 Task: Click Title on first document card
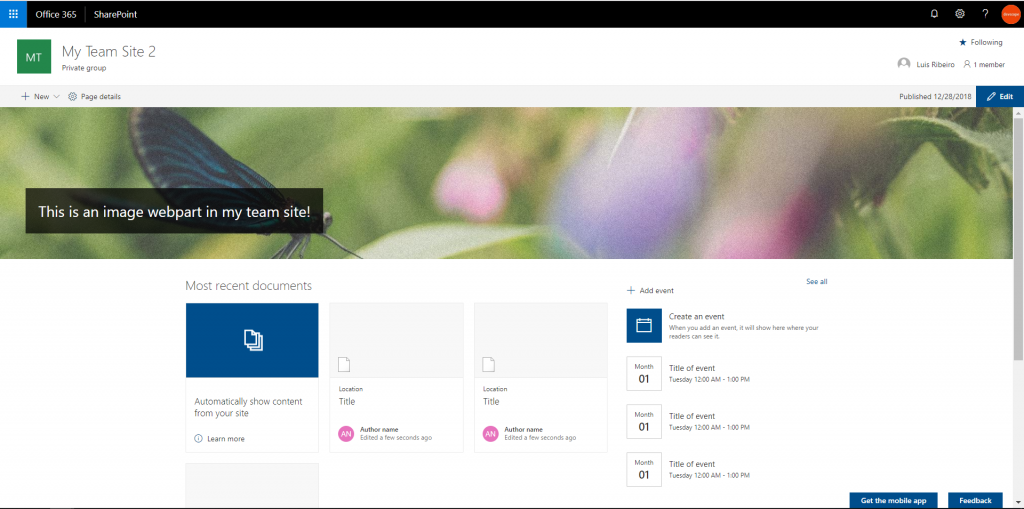click(347, 401)
